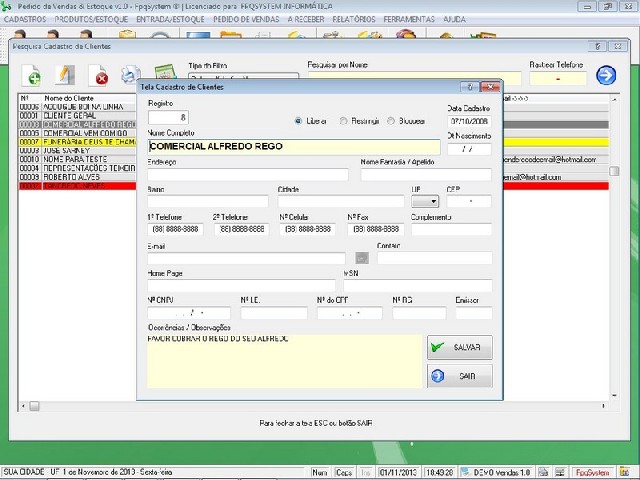Click the CEP input field

click(x=469, y=201)
